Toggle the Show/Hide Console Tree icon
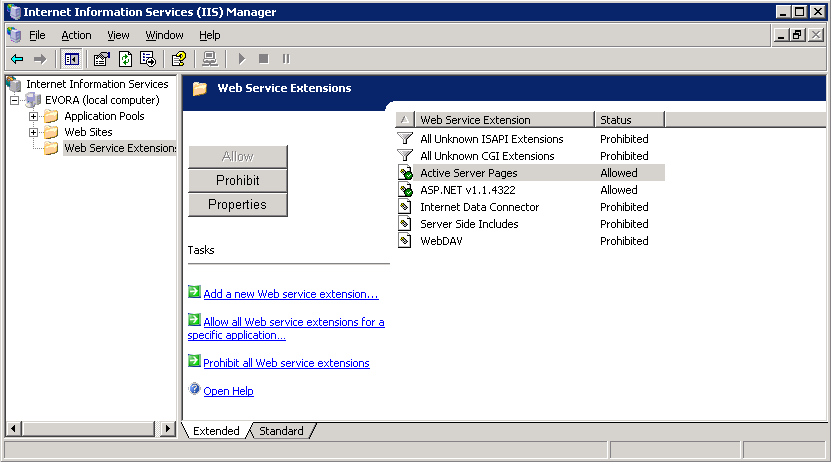Screen dimensions: 831x462 click(71, 59)
